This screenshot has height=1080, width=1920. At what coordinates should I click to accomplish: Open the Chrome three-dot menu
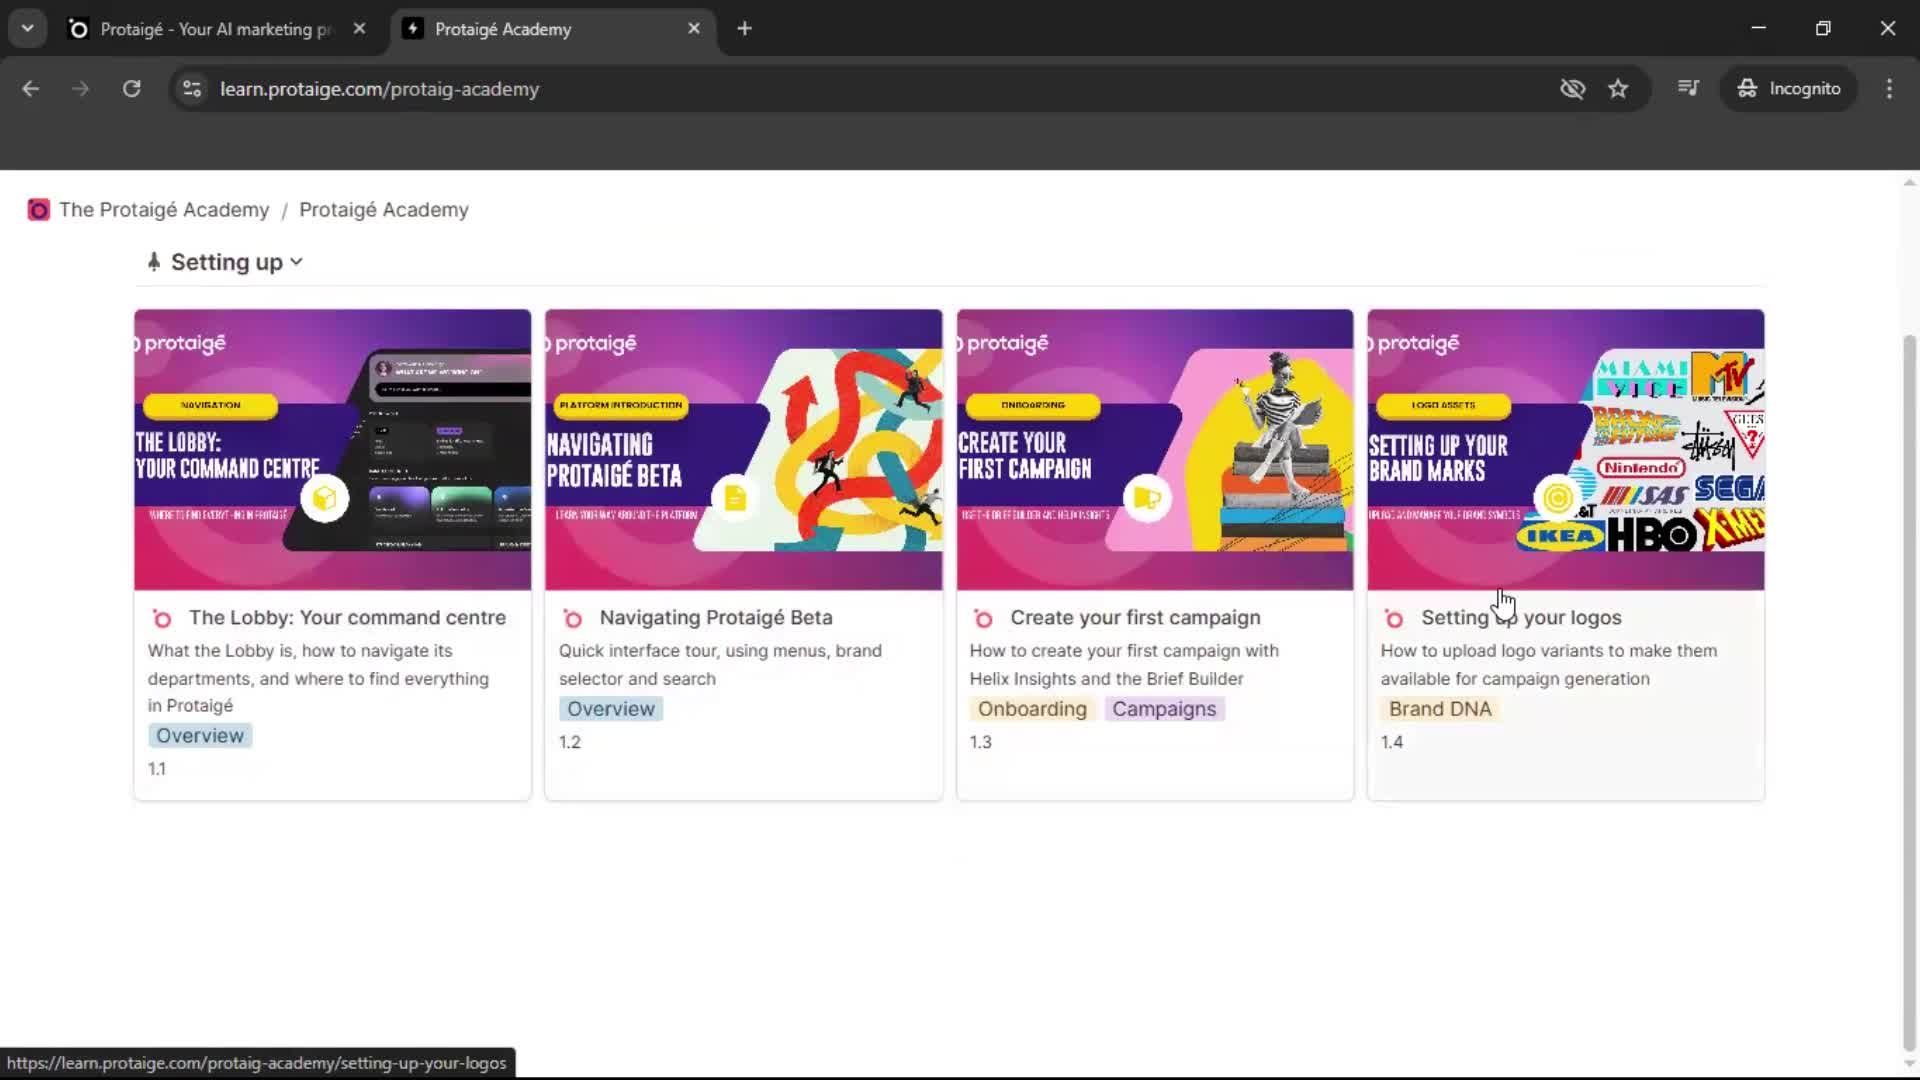click(x=1889, y=88)
